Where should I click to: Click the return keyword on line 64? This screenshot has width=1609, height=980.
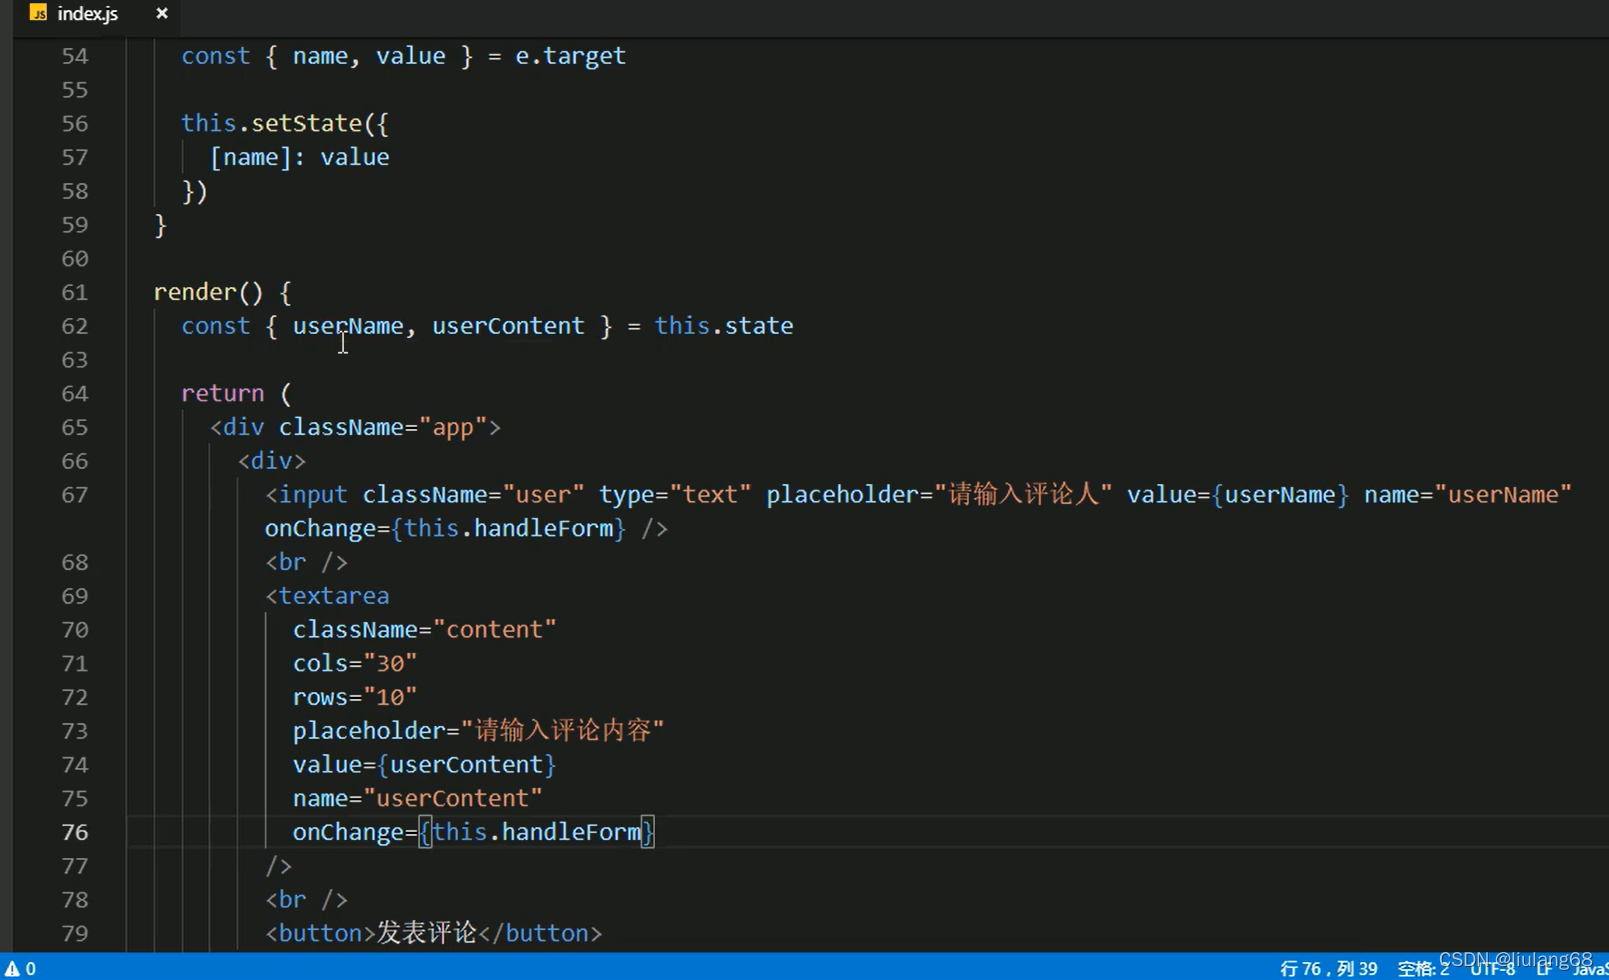tap(222, 393)
